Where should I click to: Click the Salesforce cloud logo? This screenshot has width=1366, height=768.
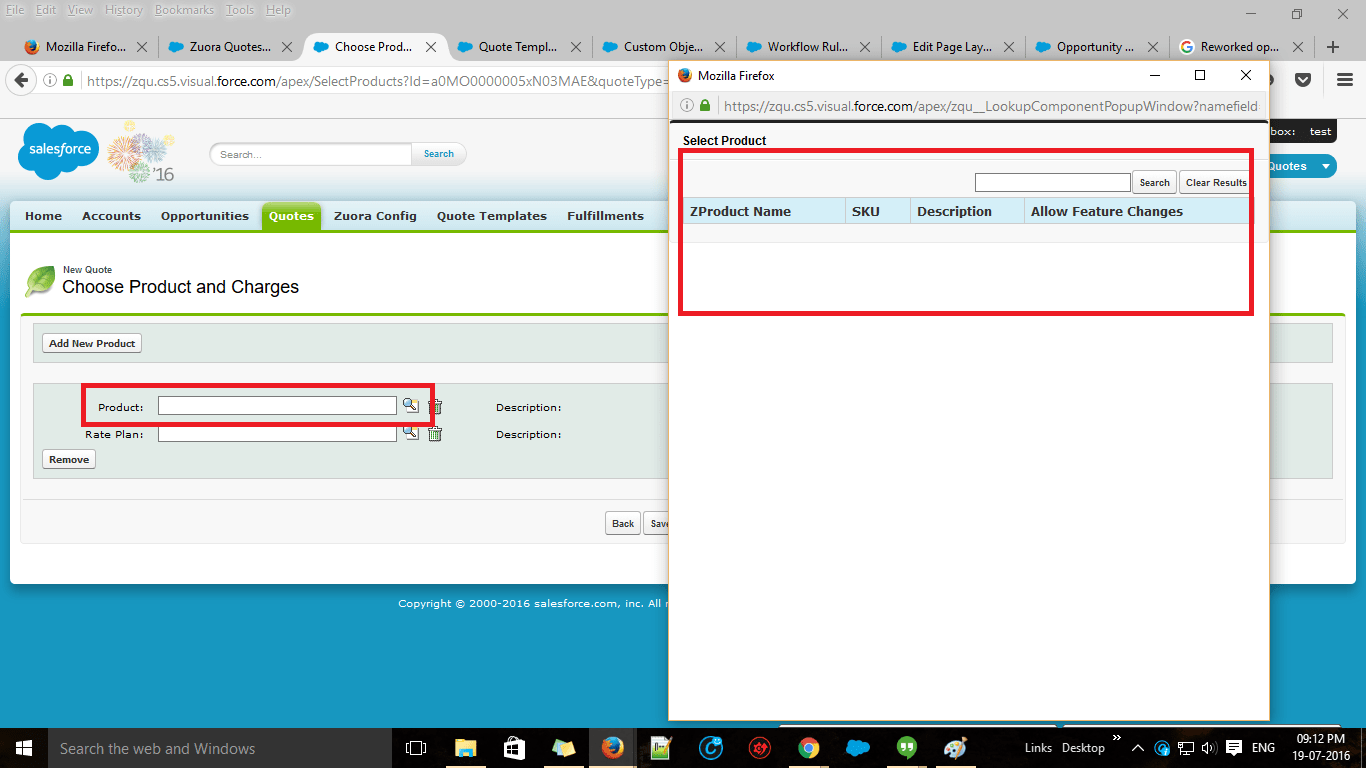[57, 150]
